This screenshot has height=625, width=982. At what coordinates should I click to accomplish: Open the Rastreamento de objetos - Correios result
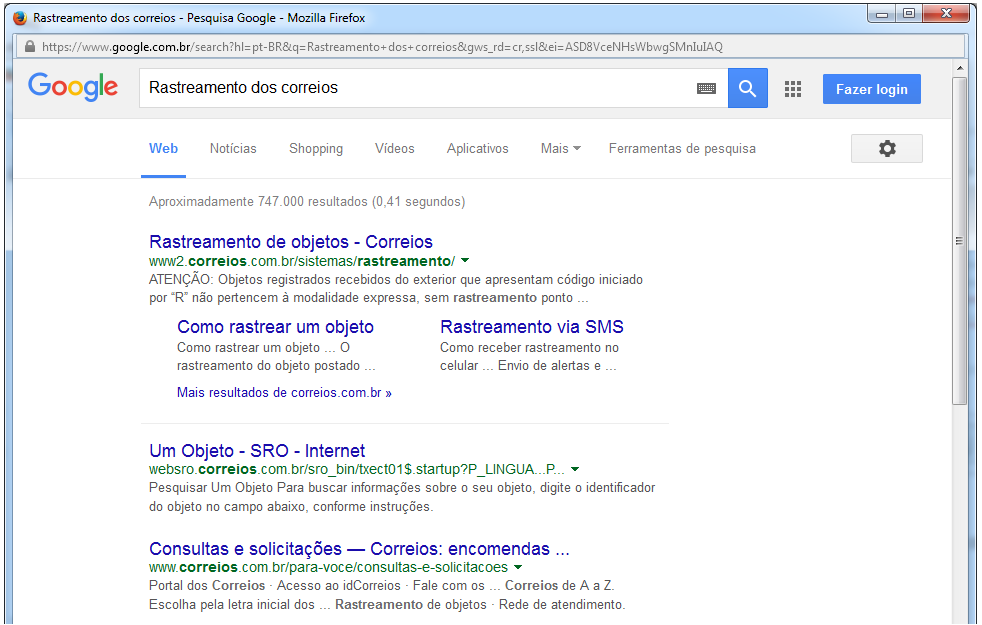[291, 242]
